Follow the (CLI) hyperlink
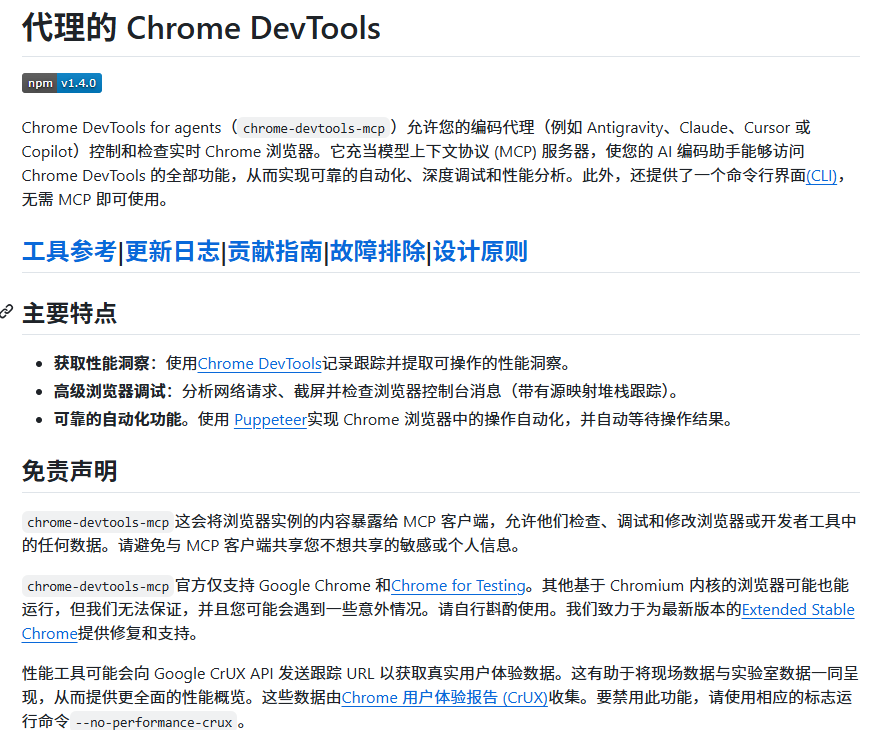The width and height of the screenshot is (877, 730). 821,176
